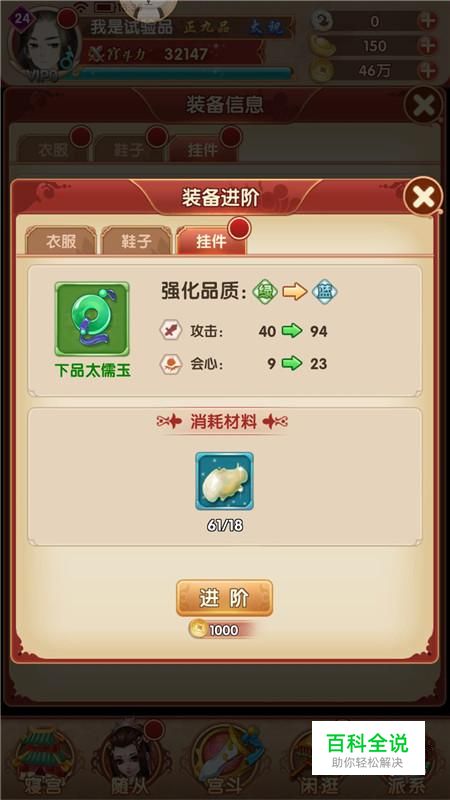Tap the player avatar portrait
This screenshot has width=450, height=800.
point(45,43)
